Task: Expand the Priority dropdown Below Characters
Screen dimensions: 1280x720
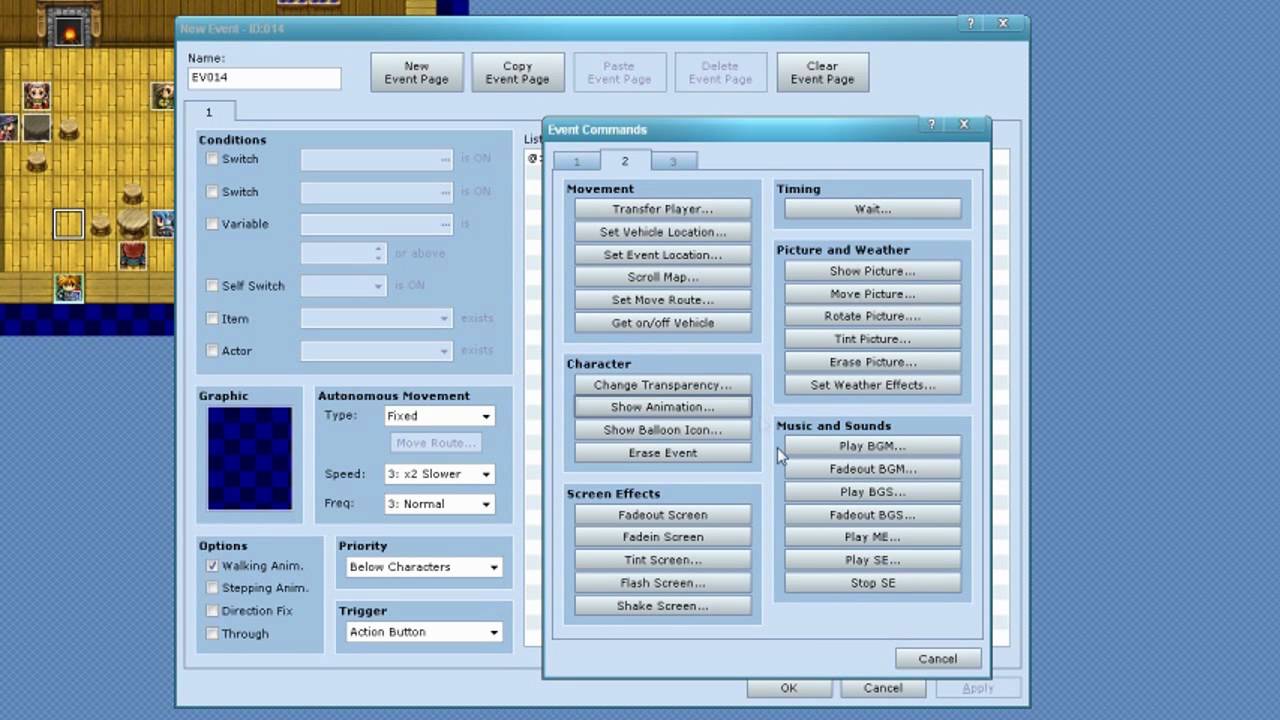Action: (423, 567)
